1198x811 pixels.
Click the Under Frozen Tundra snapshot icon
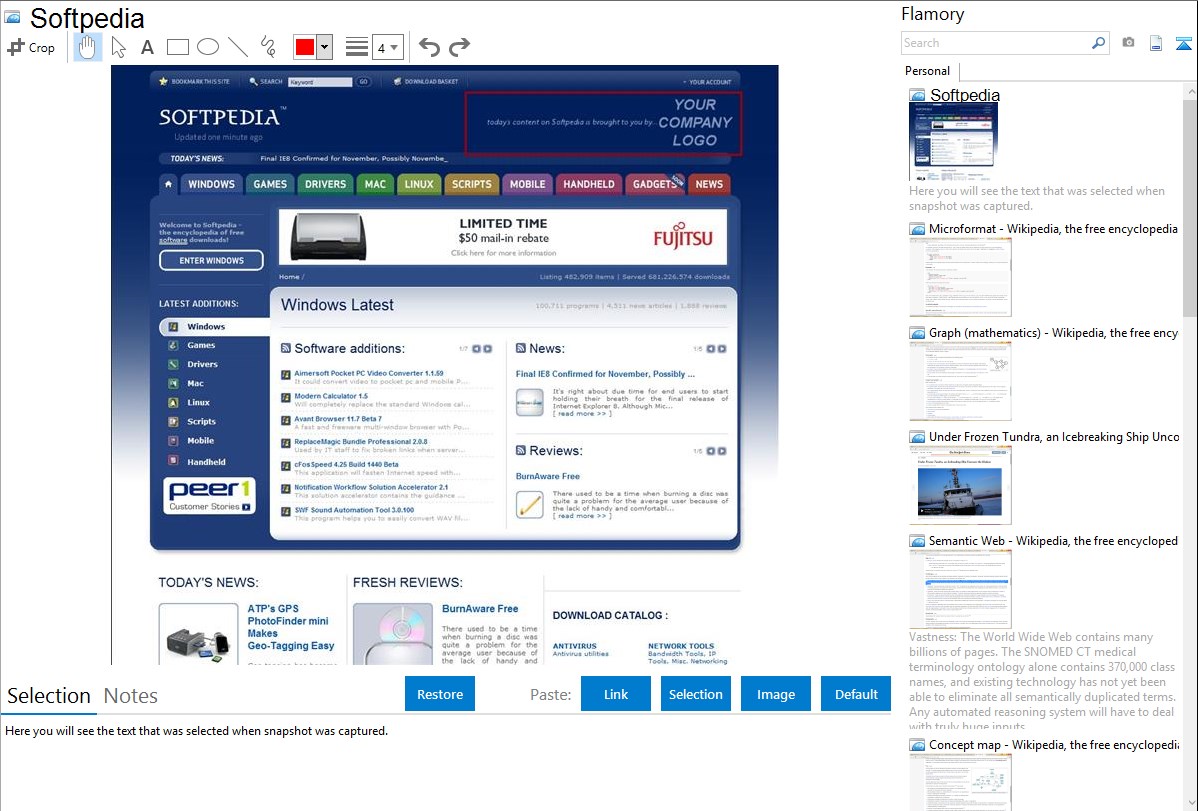click(917, 437)
